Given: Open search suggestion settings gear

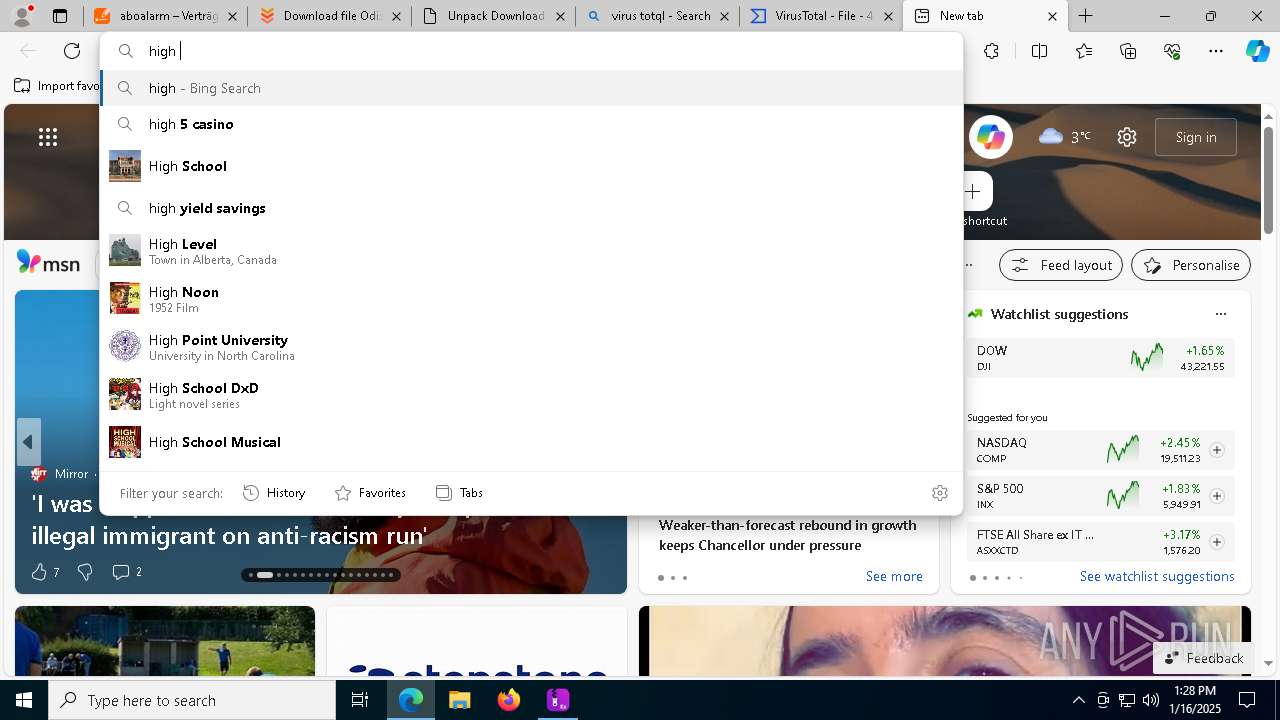Looking at the screenshot, I should click(x=939, y=493).
